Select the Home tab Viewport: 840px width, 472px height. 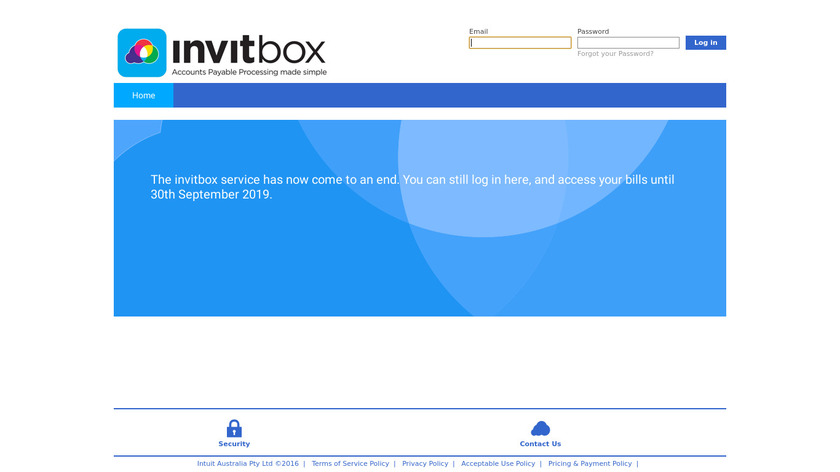point(144,95)
